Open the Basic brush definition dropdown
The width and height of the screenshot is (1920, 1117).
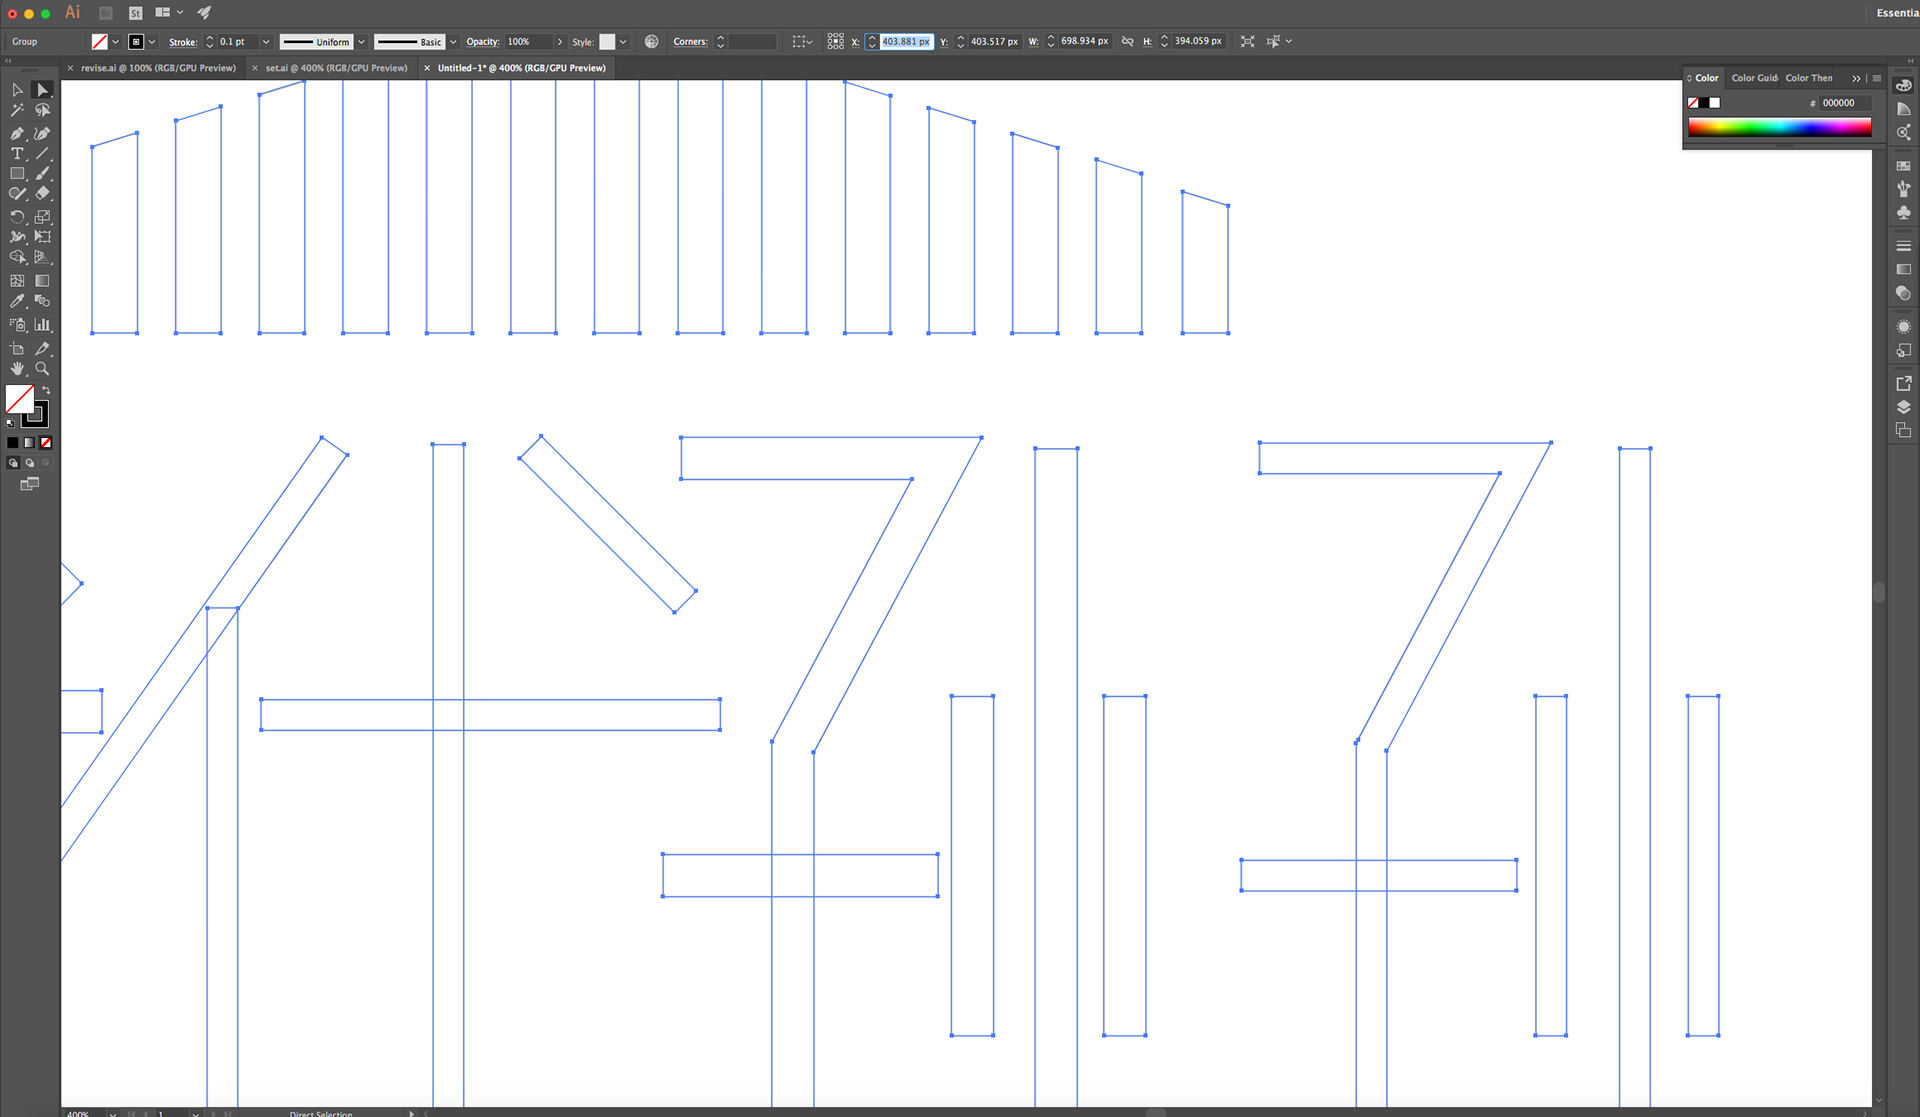453,42
